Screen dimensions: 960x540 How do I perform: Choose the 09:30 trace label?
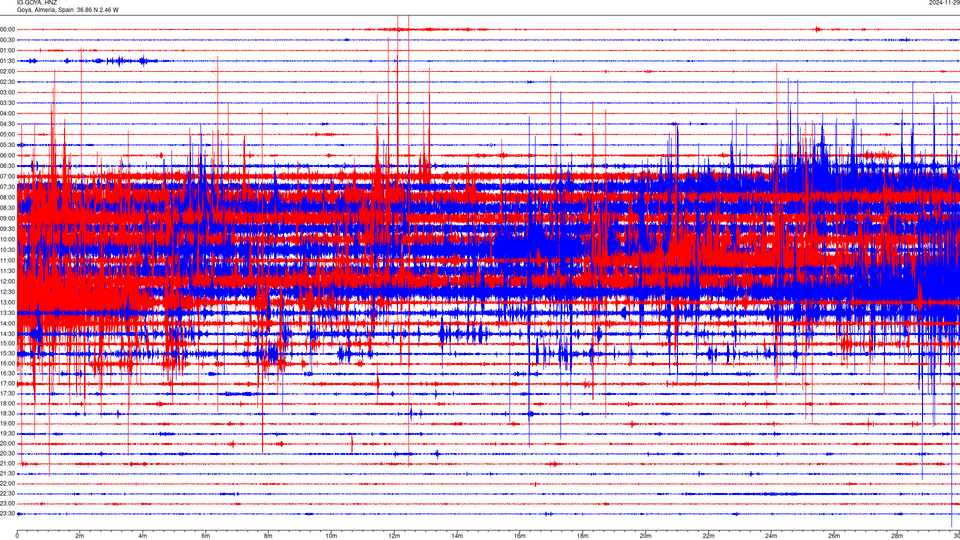[8, 229]
